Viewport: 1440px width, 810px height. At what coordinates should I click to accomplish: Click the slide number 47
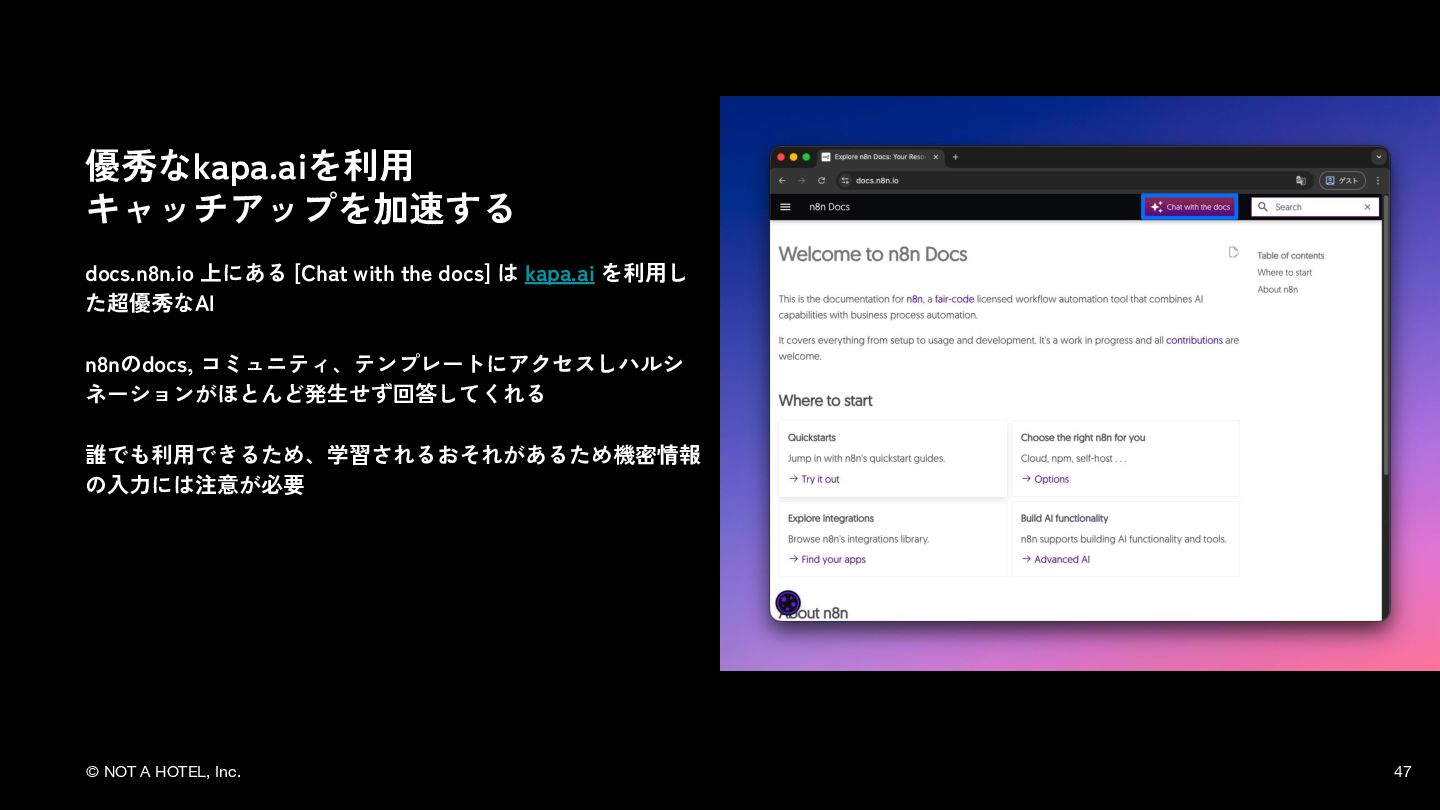[1402, 771]
